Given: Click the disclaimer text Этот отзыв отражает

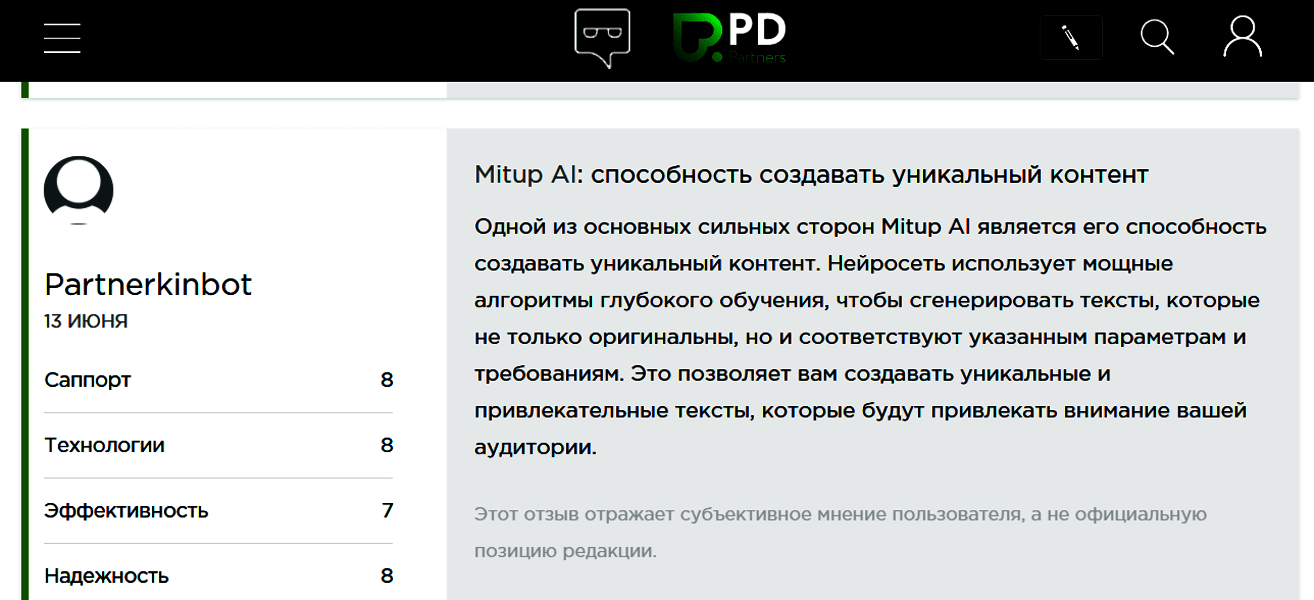Looking at the screenshot, I should [x=841, y=533].
